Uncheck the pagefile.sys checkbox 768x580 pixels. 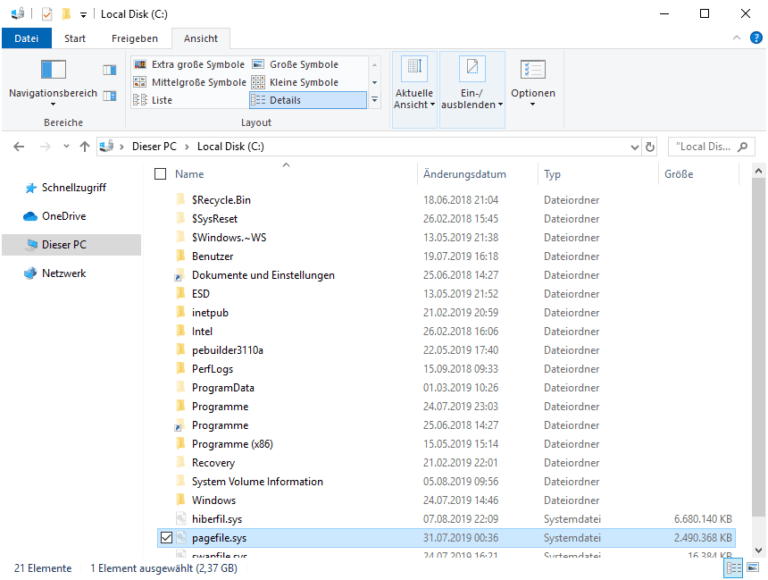click(x=167, y=538)
